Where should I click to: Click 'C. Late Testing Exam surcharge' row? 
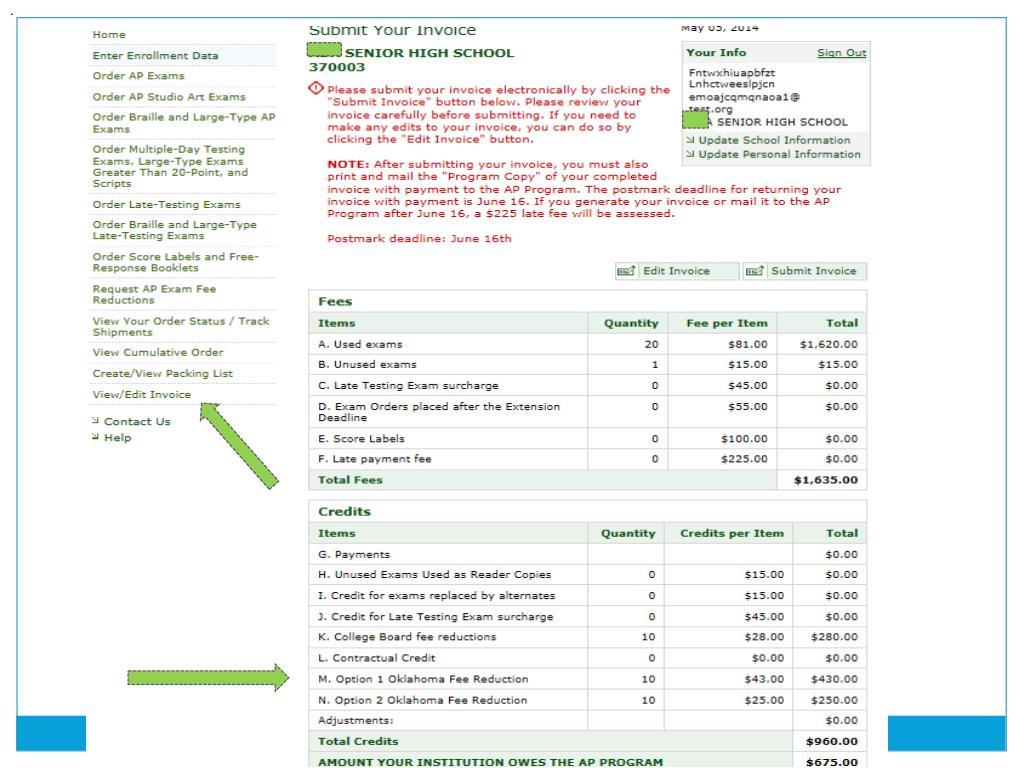[588, 385]
